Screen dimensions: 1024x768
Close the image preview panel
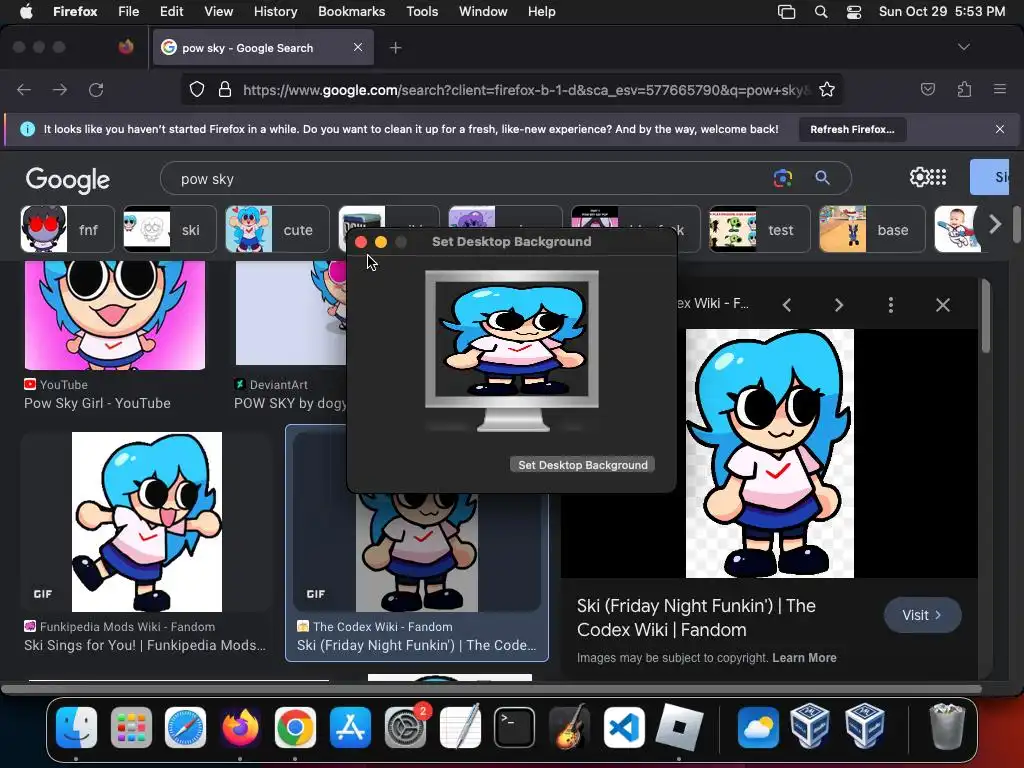click(942, 305)
